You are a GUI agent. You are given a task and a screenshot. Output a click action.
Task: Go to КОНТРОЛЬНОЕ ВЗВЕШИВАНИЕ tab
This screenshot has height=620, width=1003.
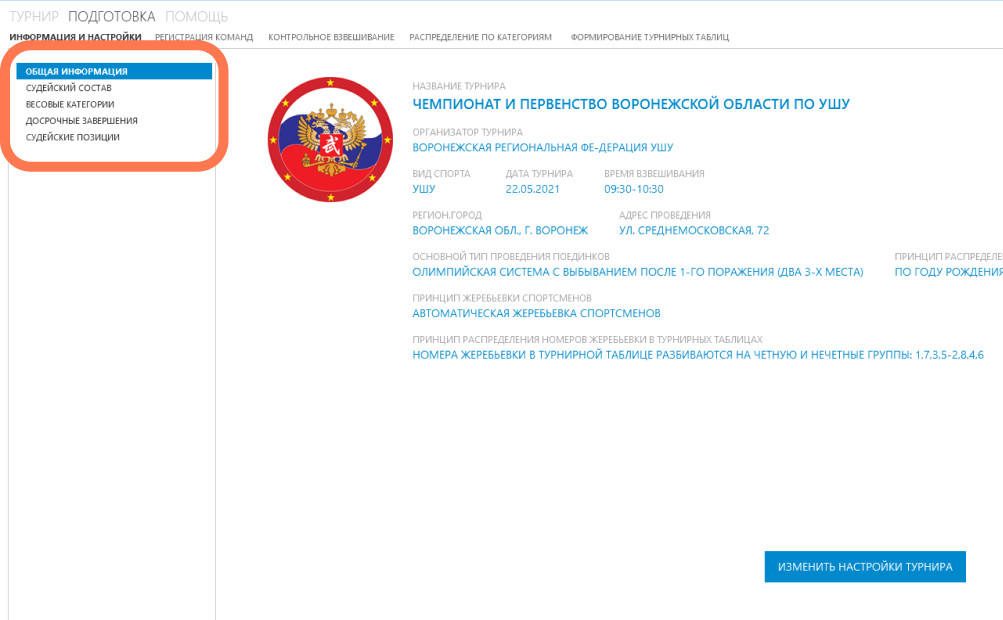tap(331, 37)
